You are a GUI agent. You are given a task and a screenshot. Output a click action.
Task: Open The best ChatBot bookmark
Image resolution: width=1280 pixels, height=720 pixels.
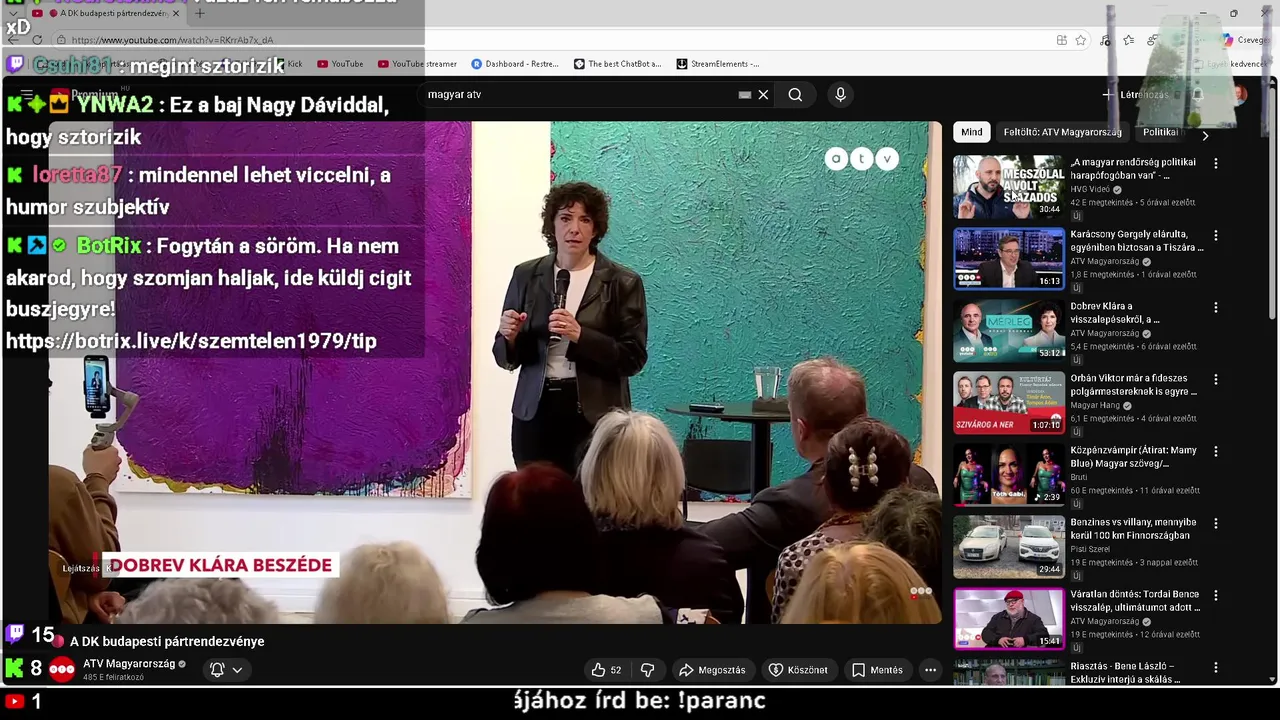[x=617, y=64]
